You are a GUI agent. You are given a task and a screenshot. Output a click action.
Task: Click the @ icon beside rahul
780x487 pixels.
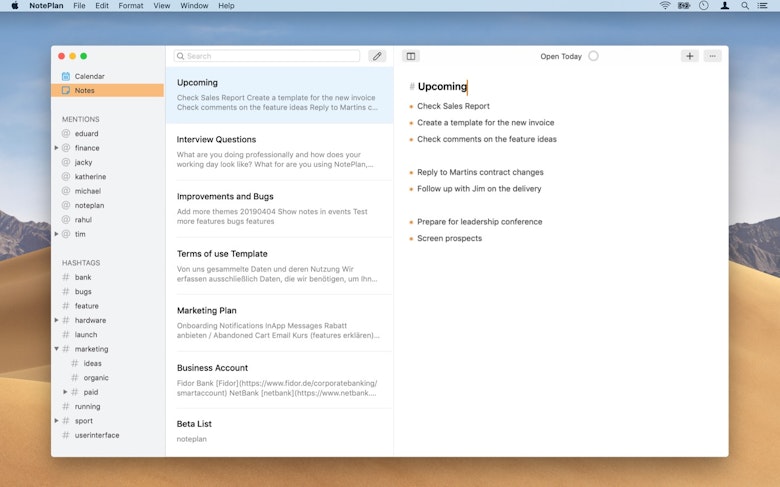66,219
